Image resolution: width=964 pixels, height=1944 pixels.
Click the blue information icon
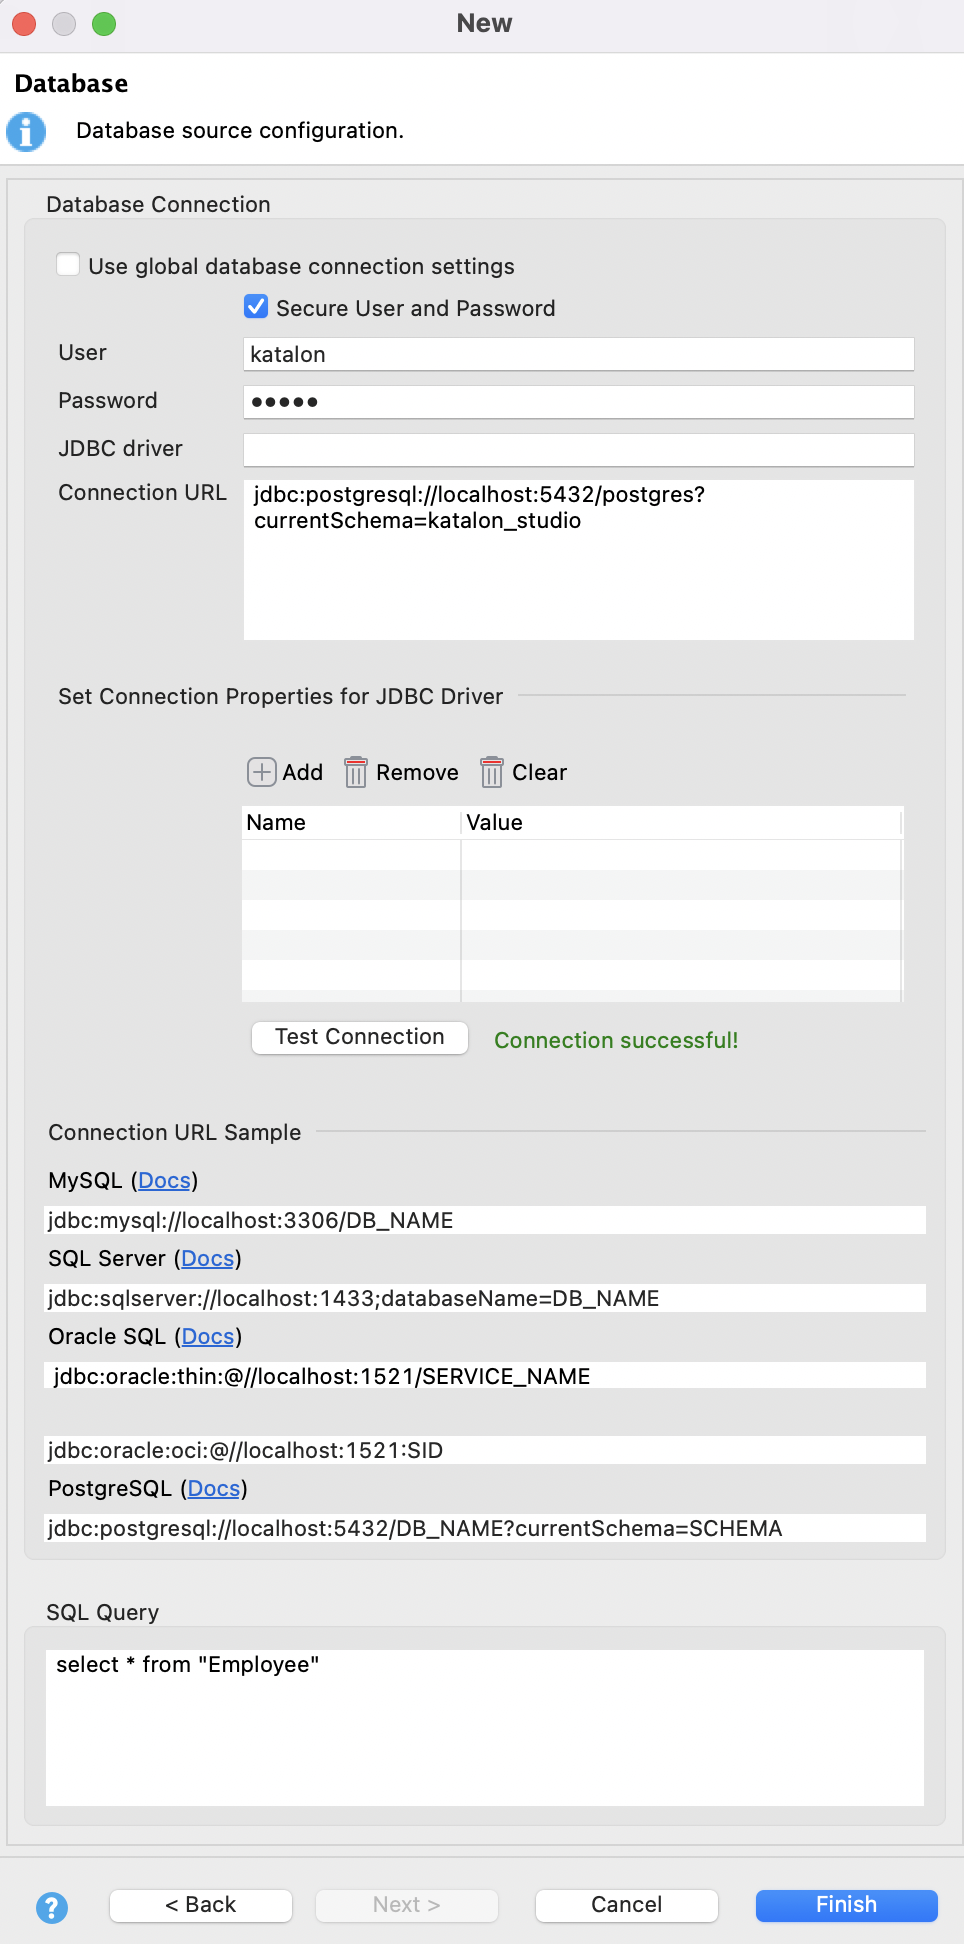26,132
